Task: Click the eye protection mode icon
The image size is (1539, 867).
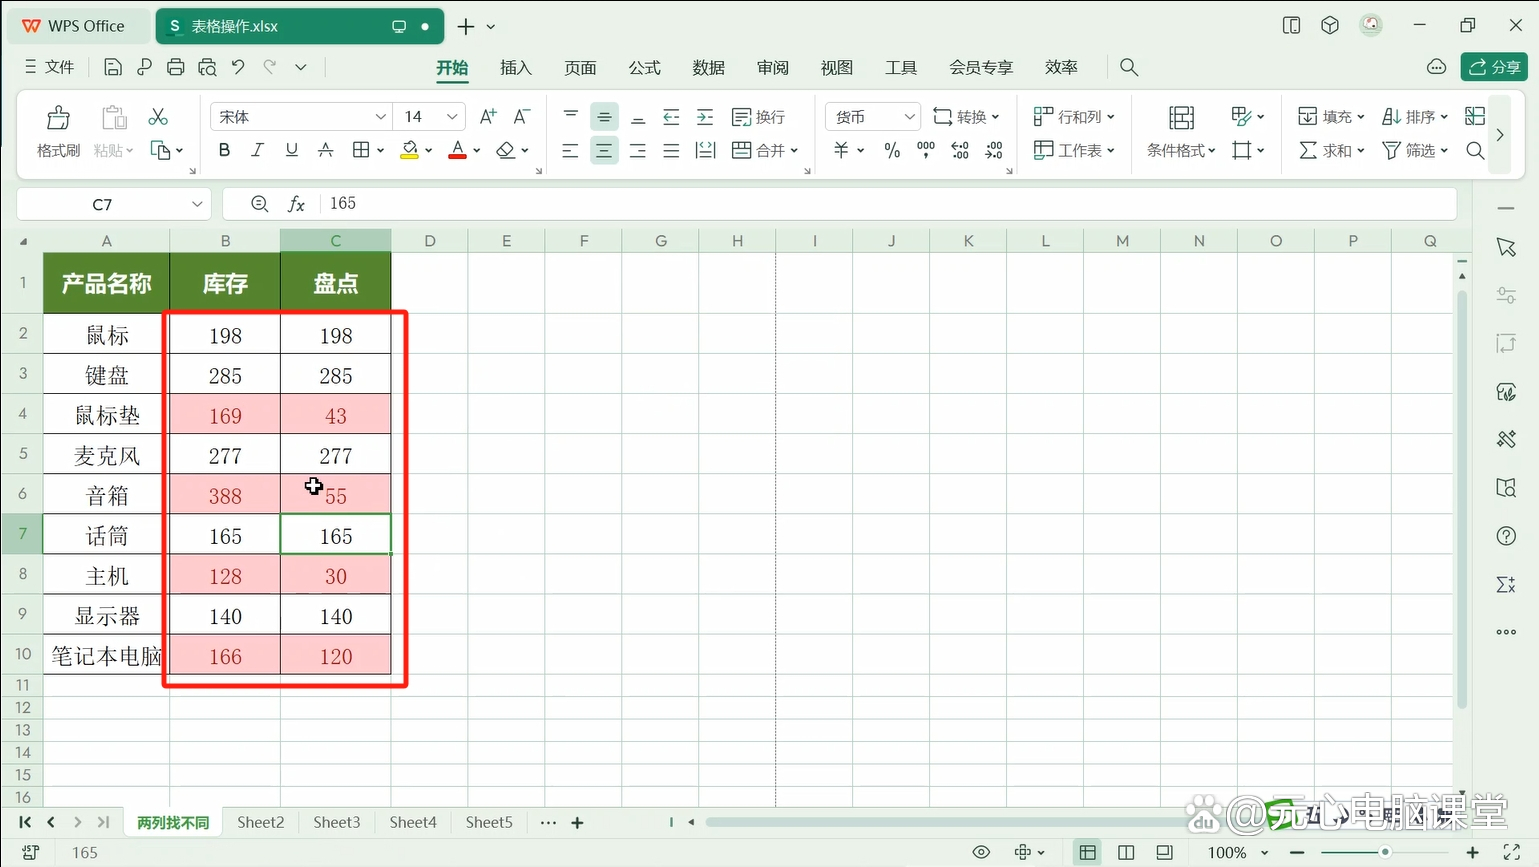Action: [x=981, y=852]
